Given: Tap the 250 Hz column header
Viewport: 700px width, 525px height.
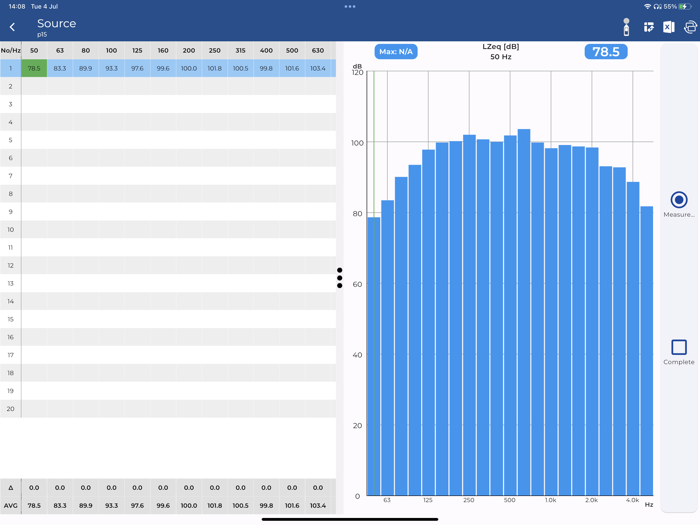Looking at the screenshot, I should pos(215,50).
